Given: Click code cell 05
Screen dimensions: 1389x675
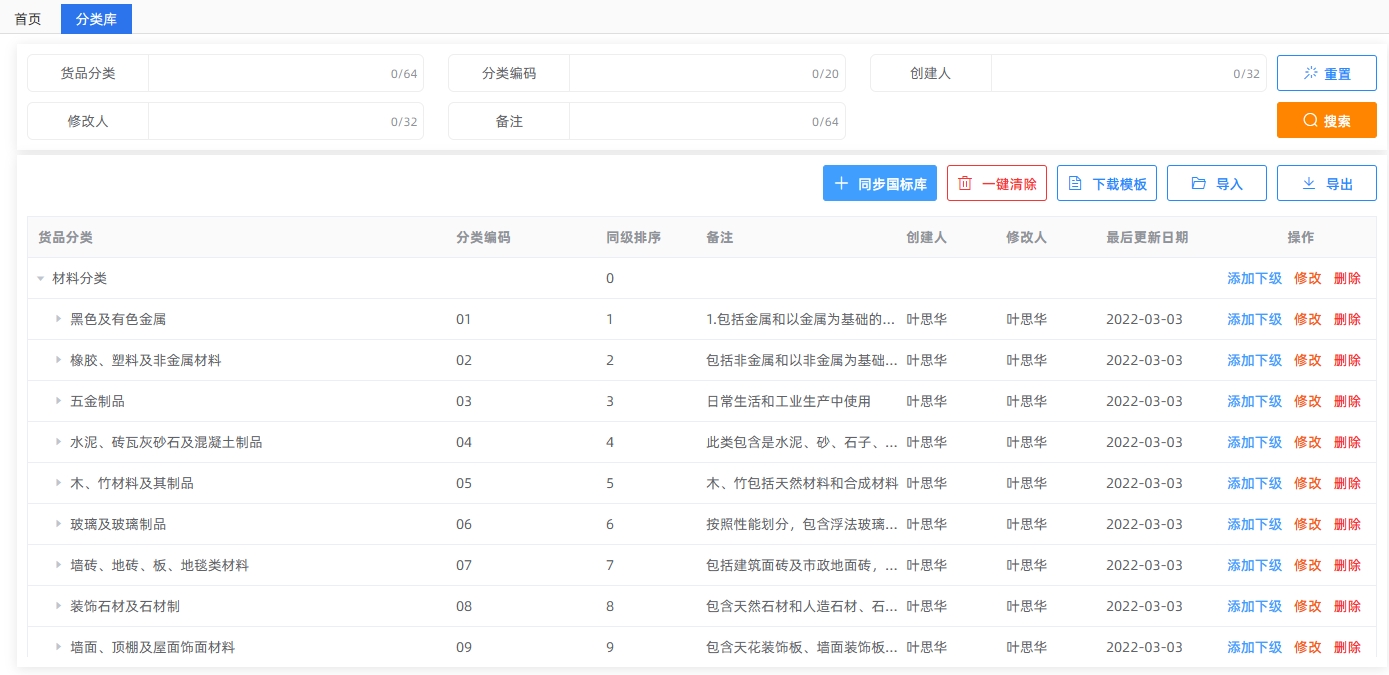Looking at the screenshot, I should tap(464, 484).
